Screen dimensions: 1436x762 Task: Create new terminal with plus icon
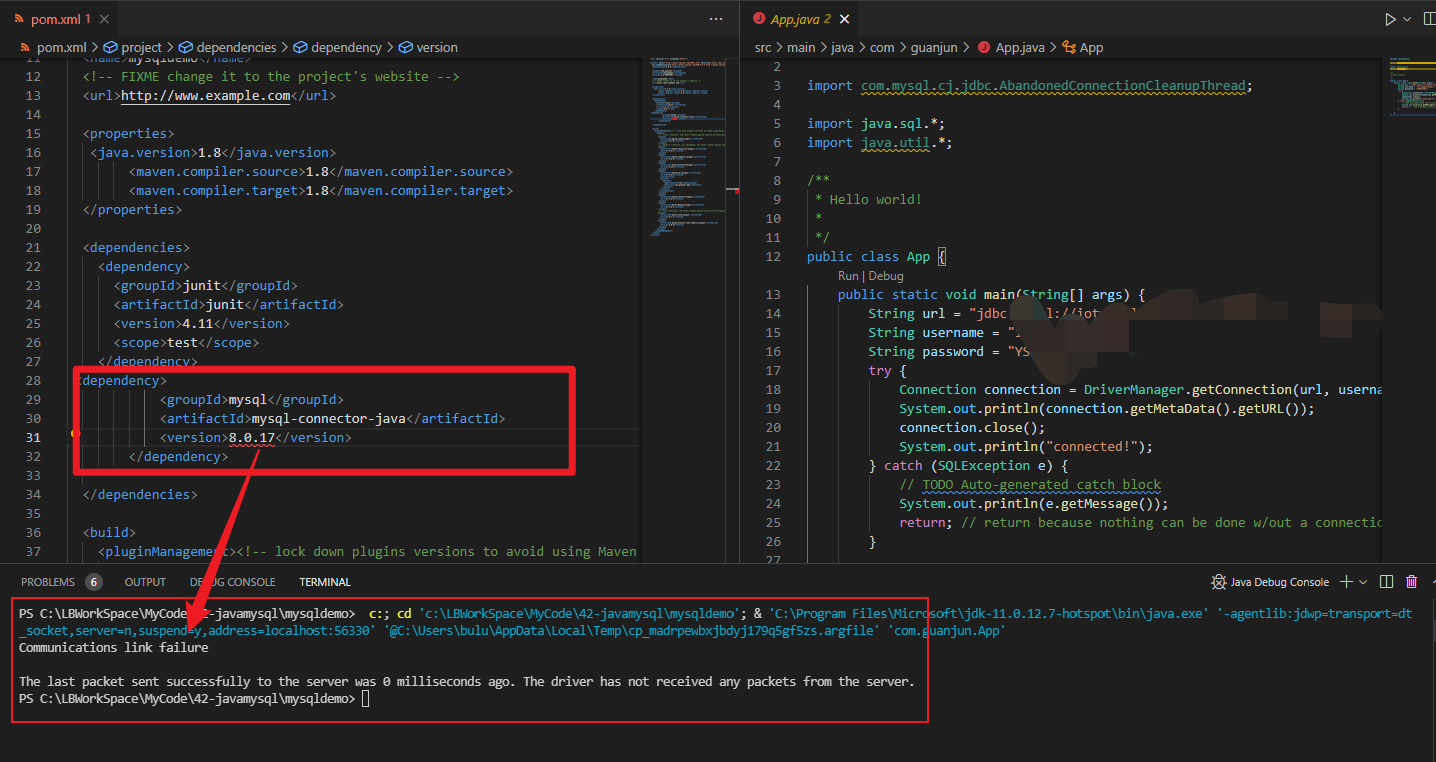click(1346, 582)
